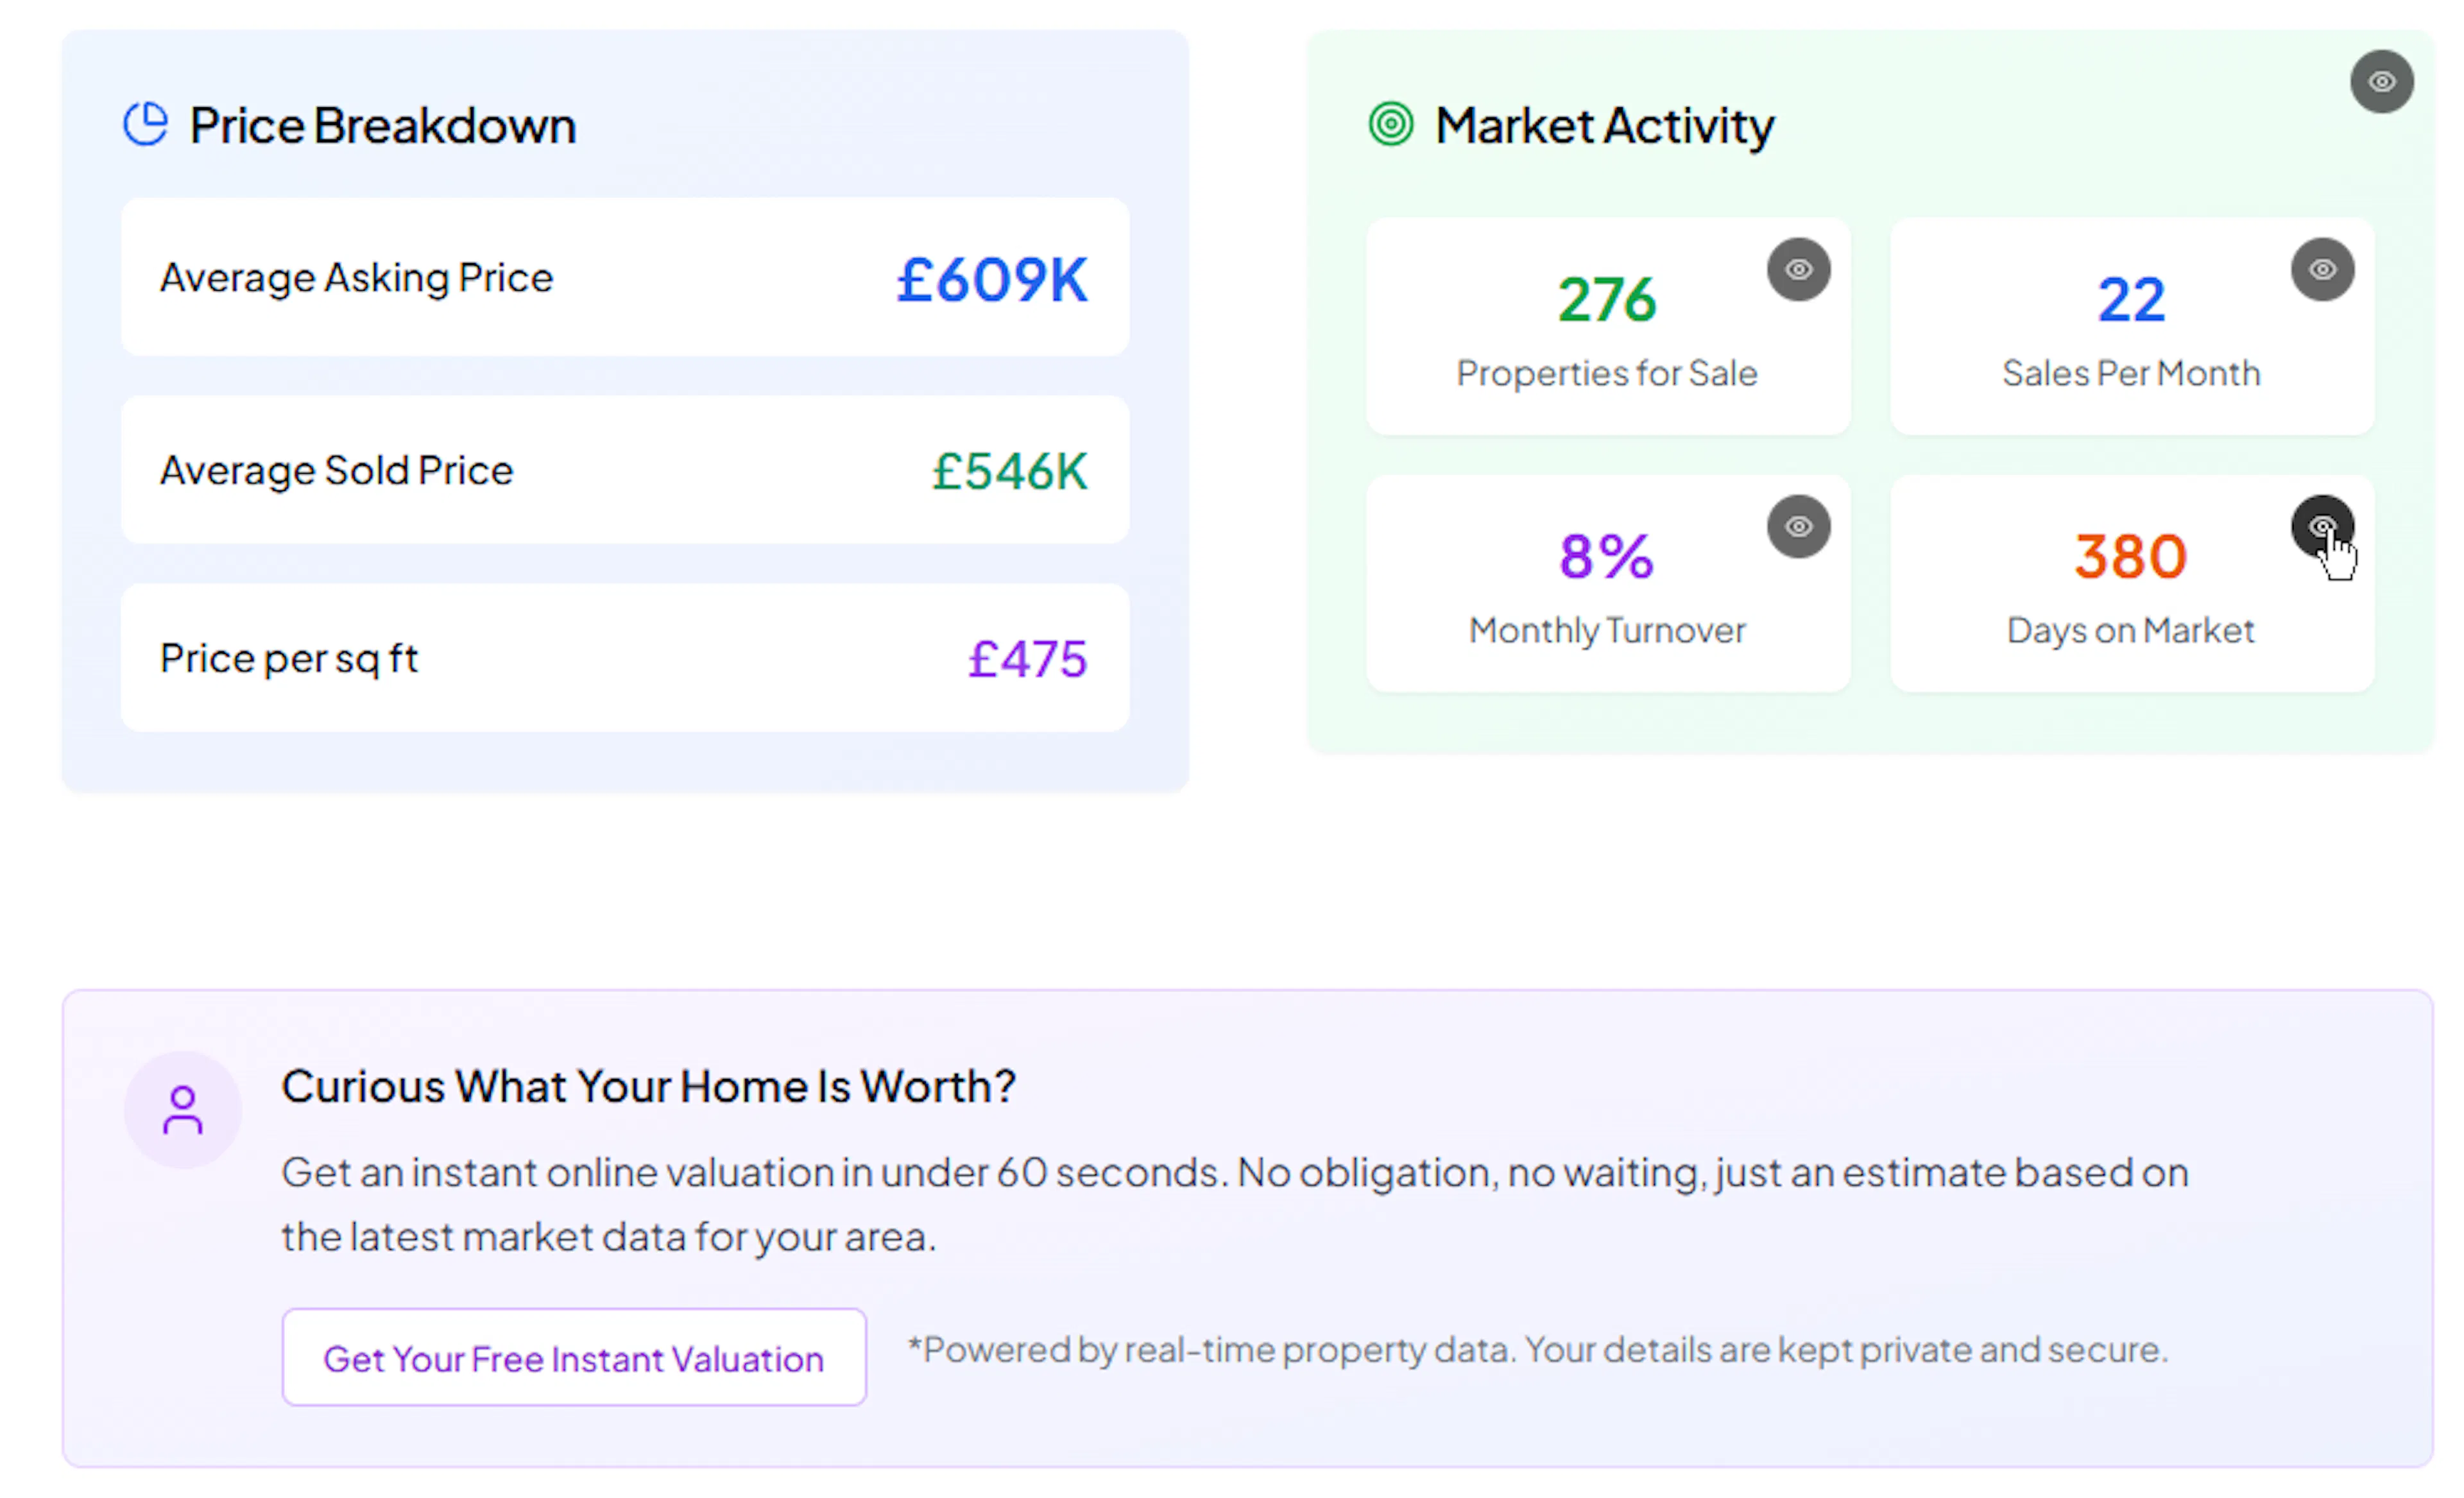
Task: Click the green target icon beside Market Activity
Action: [1390, 125]
